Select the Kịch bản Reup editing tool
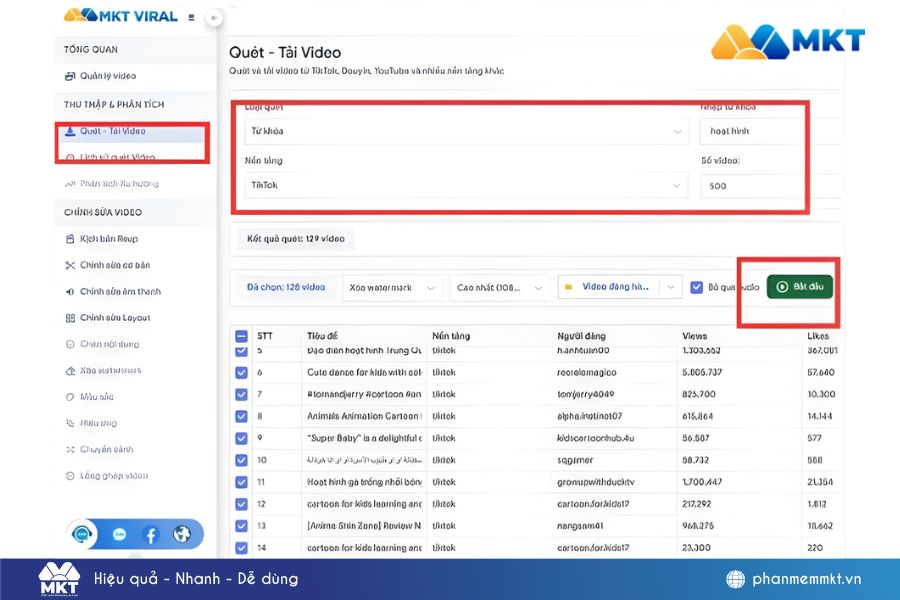The image size is (900, 600). pos(105,238)
